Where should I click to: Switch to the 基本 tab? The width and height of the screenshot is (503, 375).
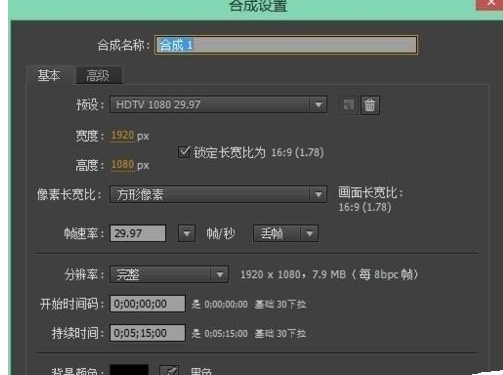tap(49, 75)
